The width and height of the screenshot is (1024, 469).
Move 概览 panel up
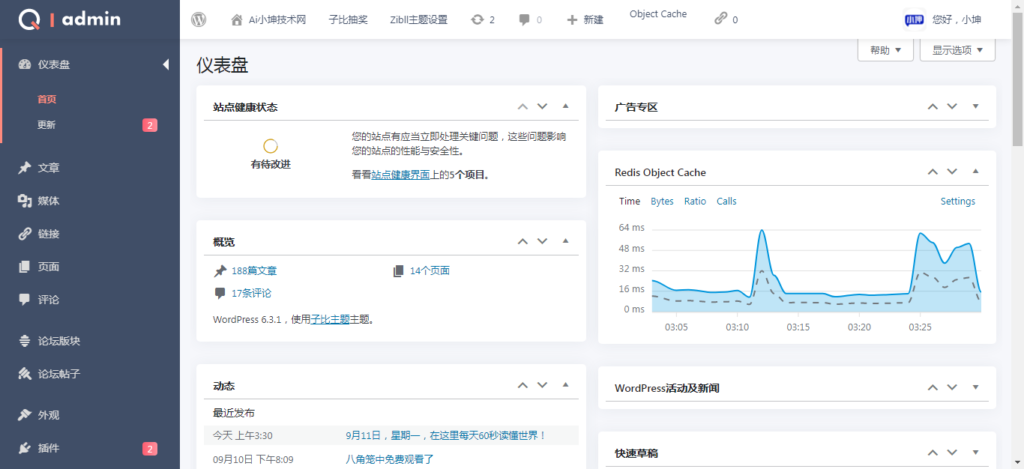(x=522, y=241)
